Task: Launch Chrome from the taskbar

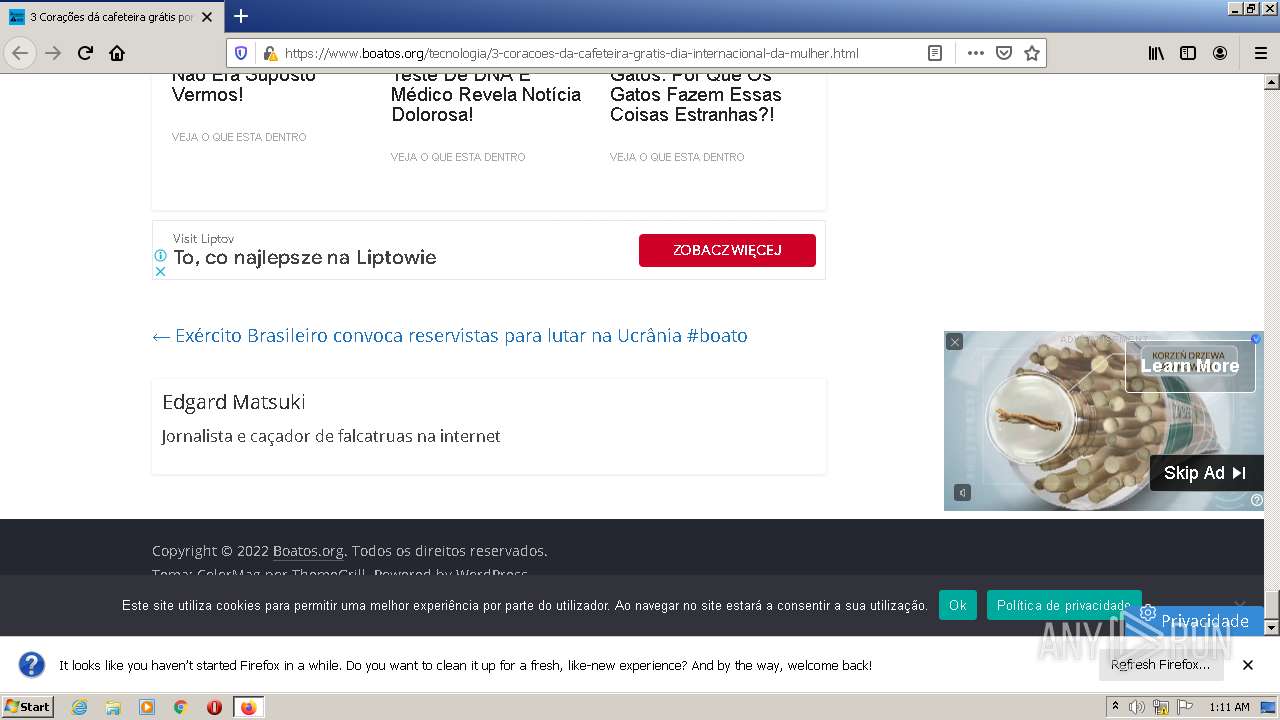Action: click(181, 707)
